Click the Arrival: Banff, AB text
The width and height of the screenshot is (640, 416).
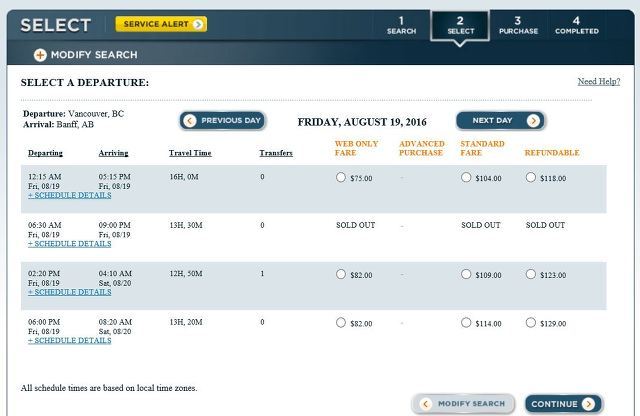pyautogui.click(x=58, y=125)
